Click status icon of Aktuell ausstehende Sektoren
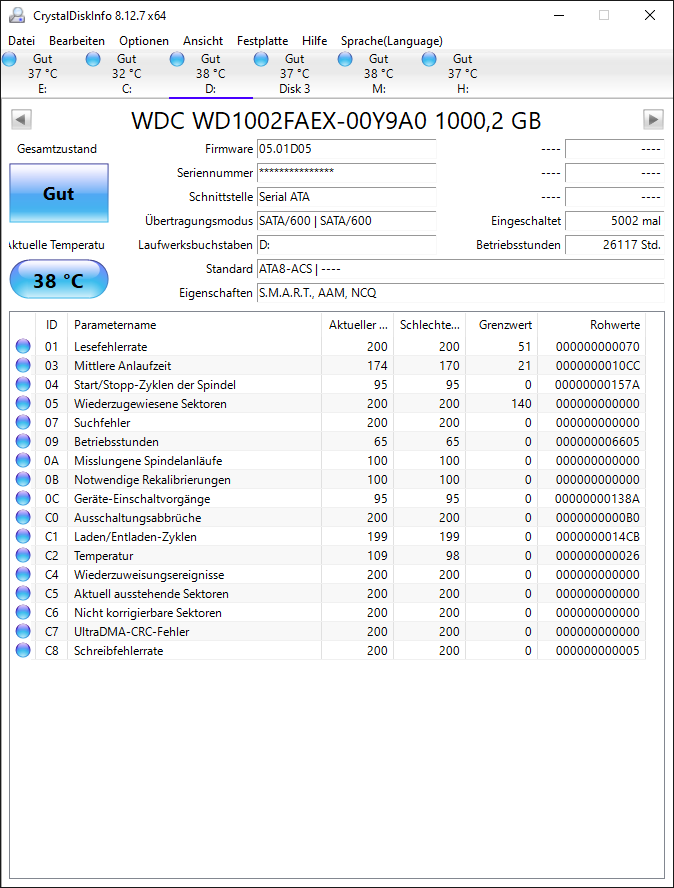This screenshot has width=674, height=888. click(x=23, y=593)
